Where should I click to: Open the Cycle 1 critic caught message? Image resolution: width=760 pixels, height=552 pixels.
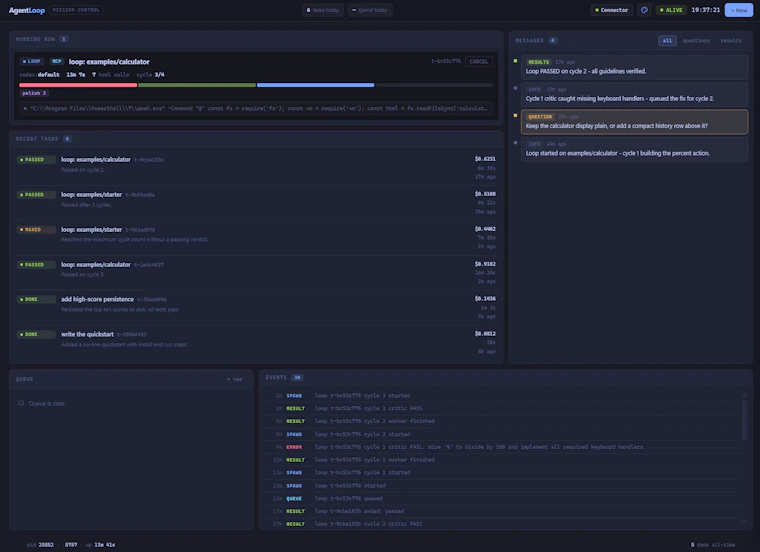634,94
